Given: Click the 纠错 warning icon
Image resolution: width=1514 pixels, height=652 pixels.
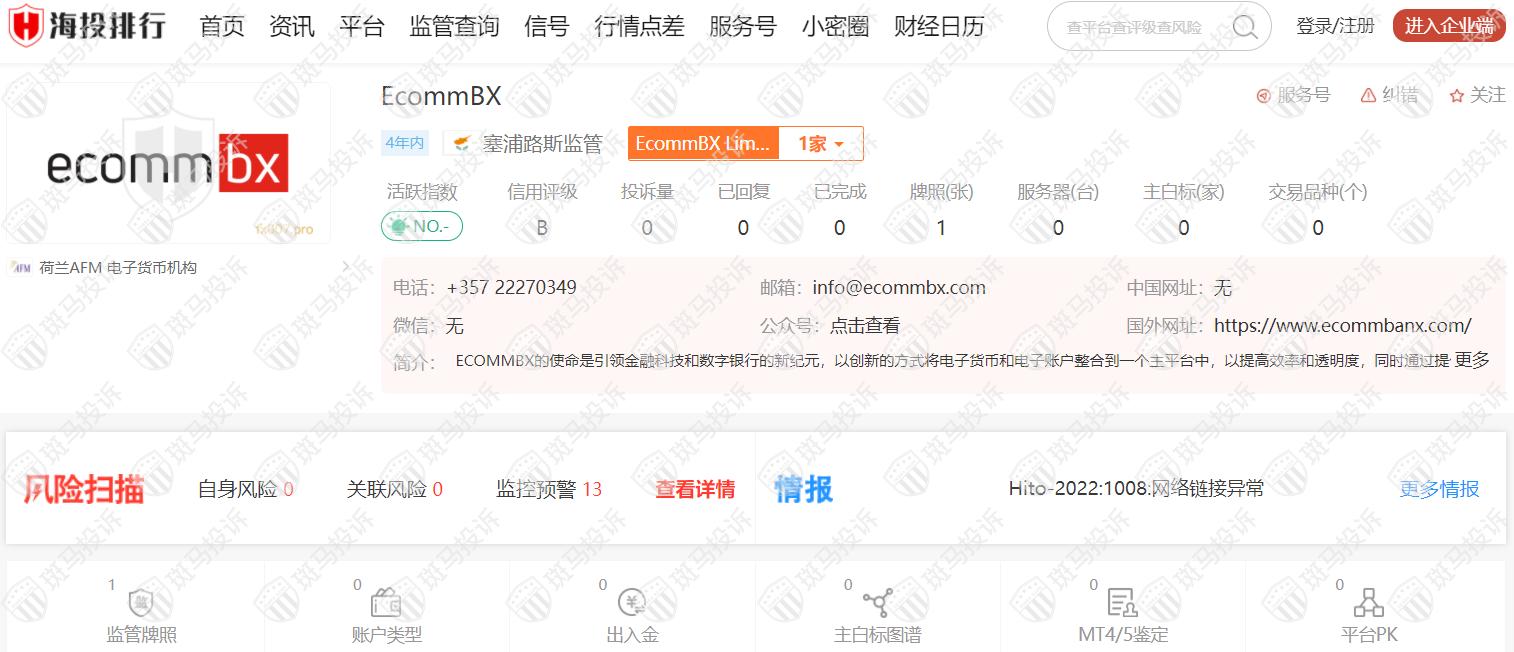Looking at the screenshot, I should click(x=1368, y=95).
